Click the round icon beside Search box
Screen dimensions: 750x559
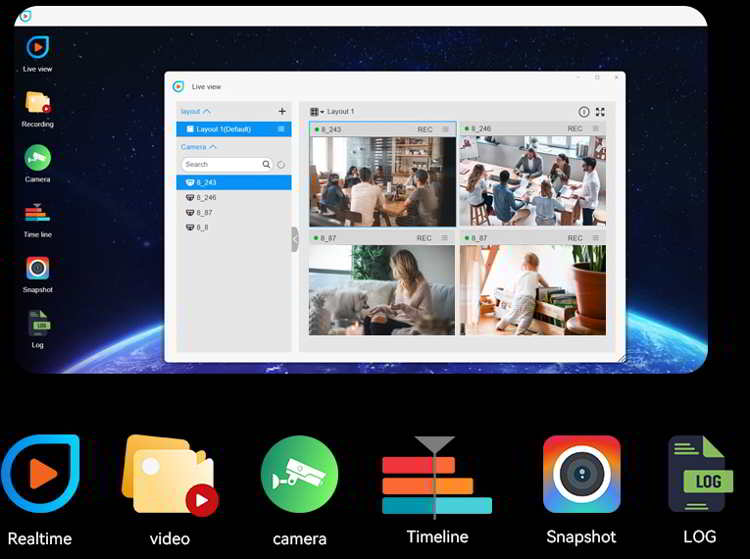tap(281, 165)
